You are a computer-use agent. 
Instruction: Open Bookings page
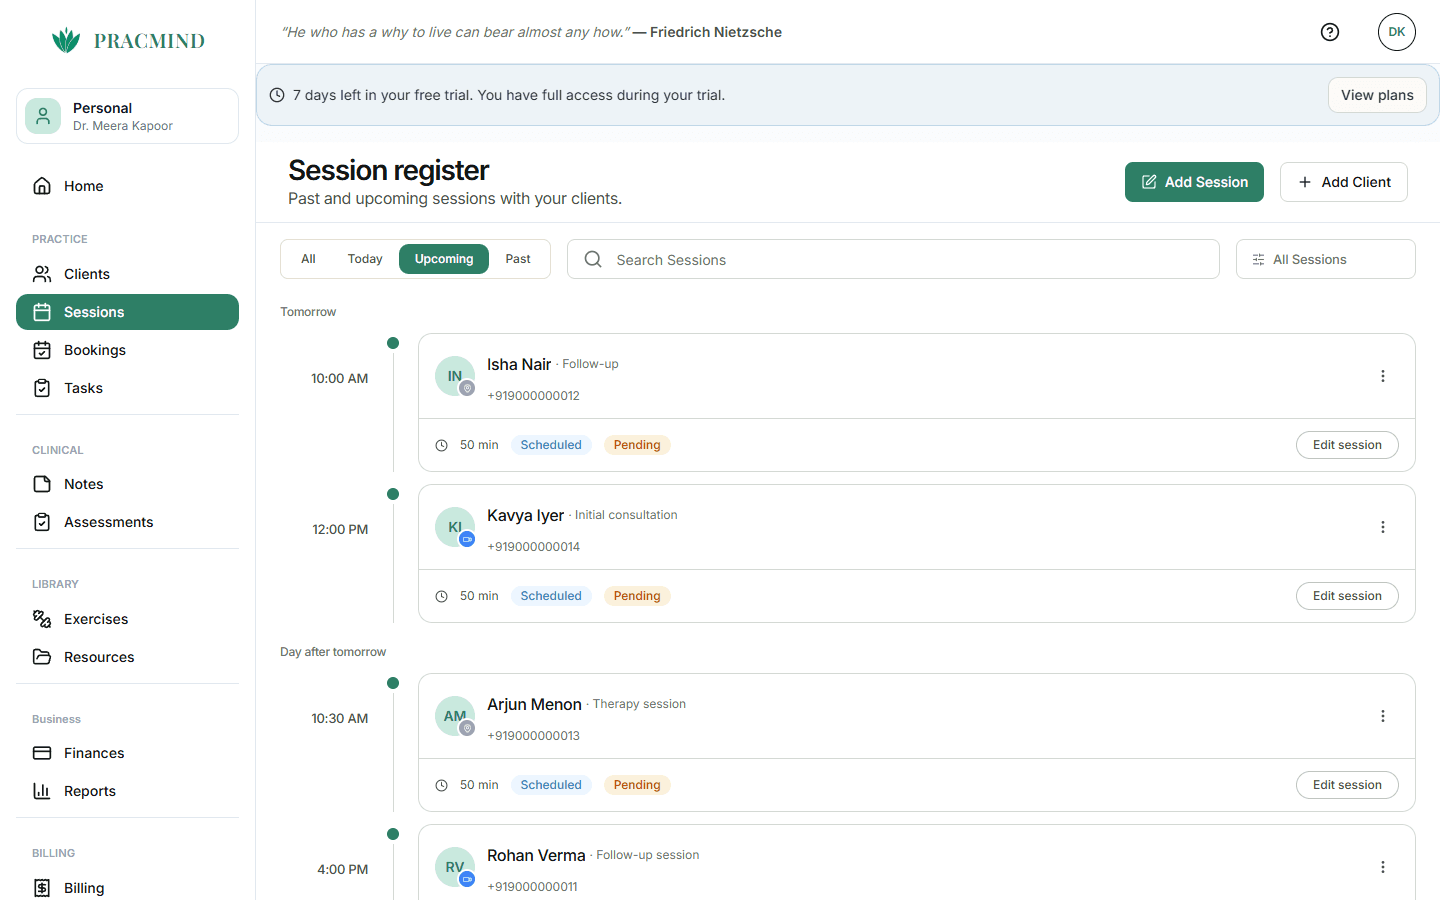pos(127,350)
